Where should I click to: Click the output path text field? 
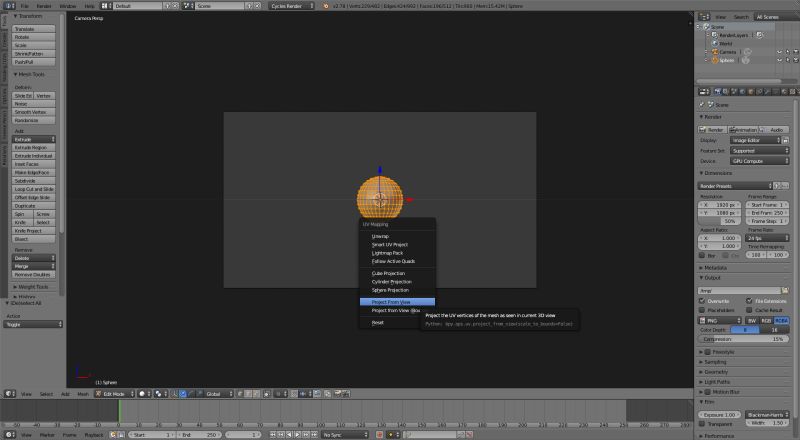(739, 290)
